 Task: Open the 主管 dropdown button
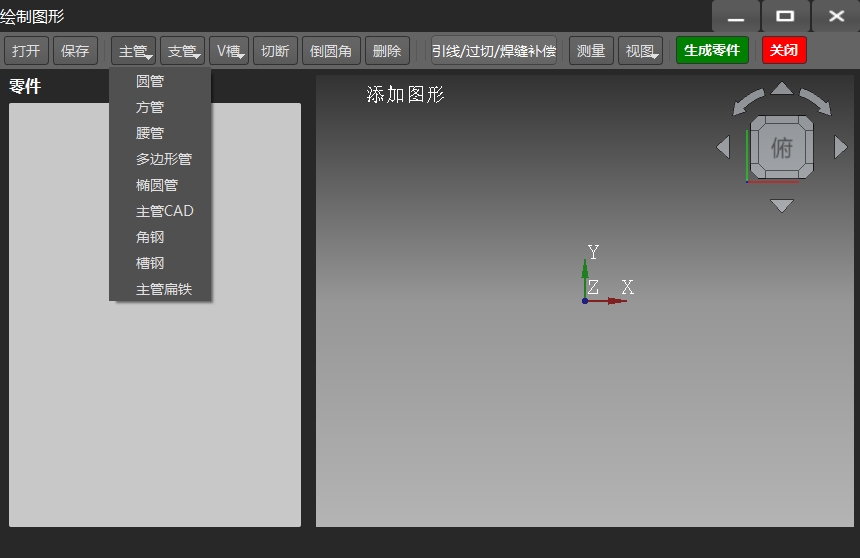point(133,51)
